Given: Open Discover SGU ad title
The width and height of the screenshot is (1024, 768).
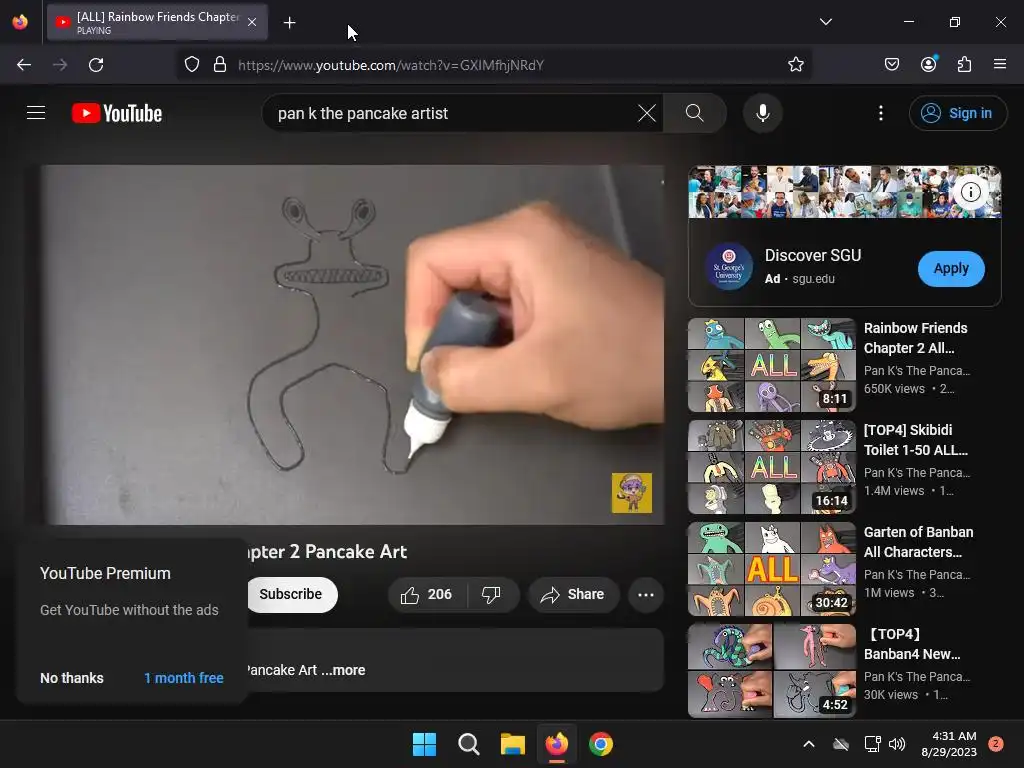Looking at the screenshot, I should pyautogui.click(x=812, y=255).
